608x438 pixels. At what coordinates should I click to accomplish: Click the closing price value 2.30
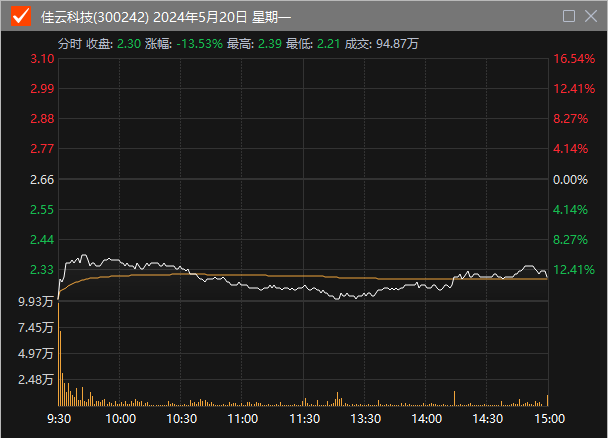tap(129, 44)
